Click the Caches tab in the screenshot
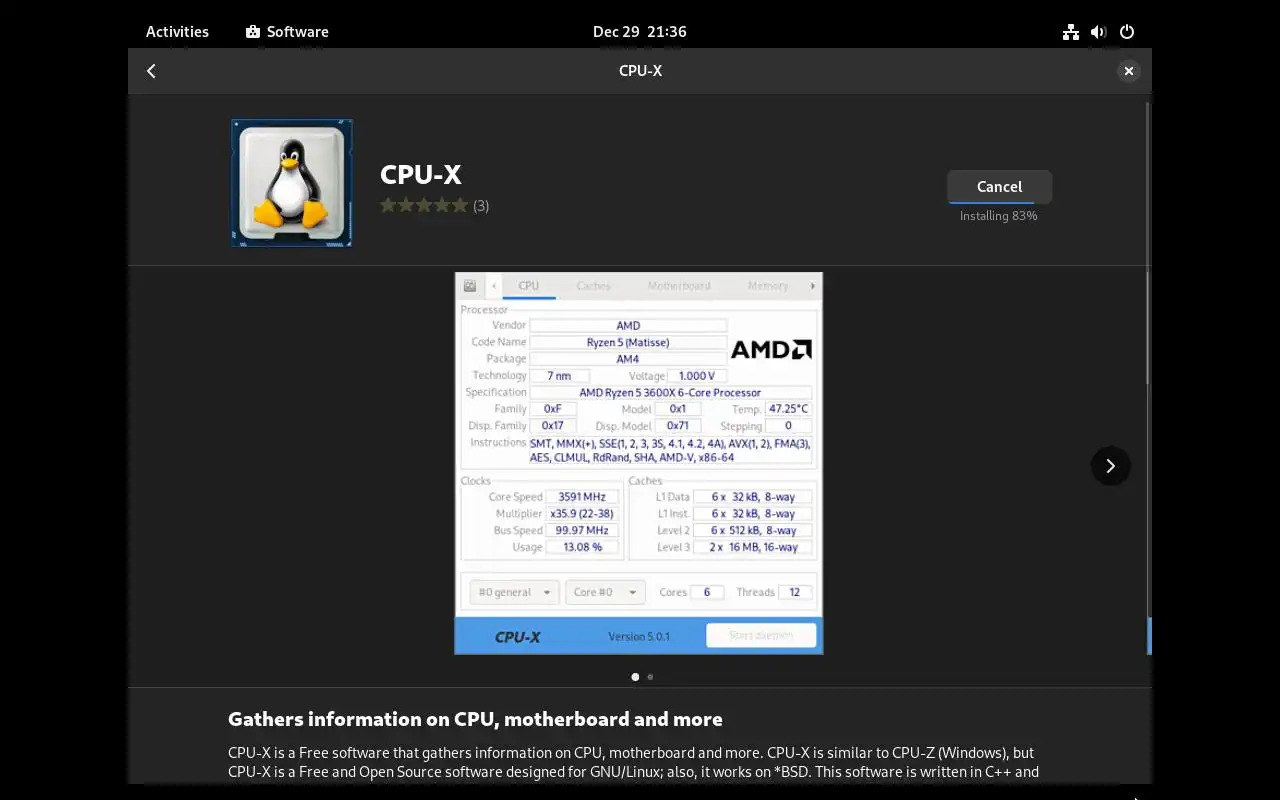Screen dimensions: 1280x800 click(593, 286)
